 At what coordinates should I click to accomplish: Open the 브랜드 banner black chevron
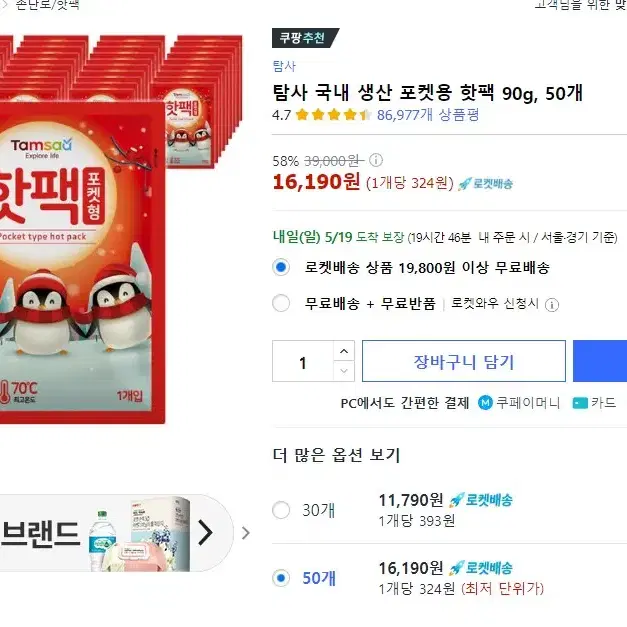[x=205, y=533]
